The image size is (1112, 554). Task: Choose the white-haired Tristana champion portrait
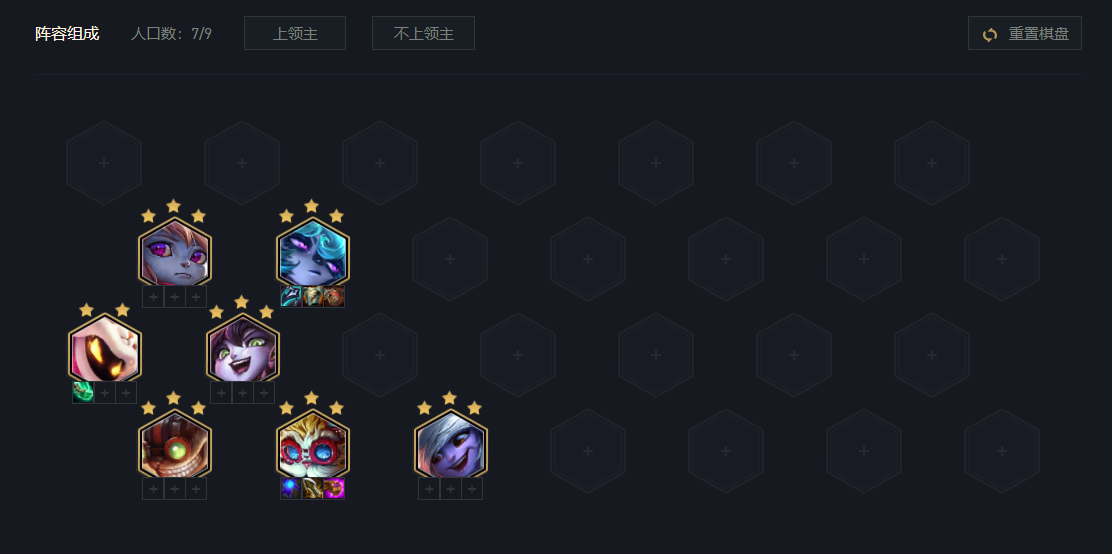450,444
